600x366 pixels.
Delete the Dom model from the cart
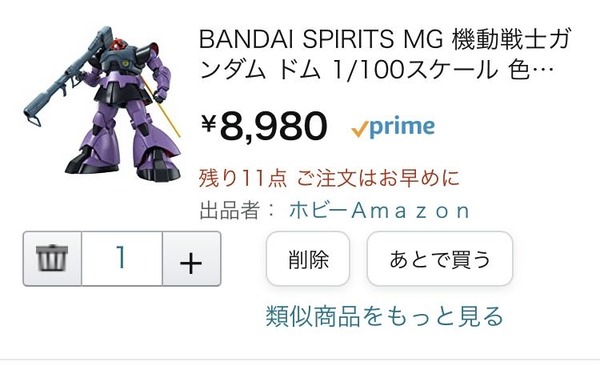(308, 259)
